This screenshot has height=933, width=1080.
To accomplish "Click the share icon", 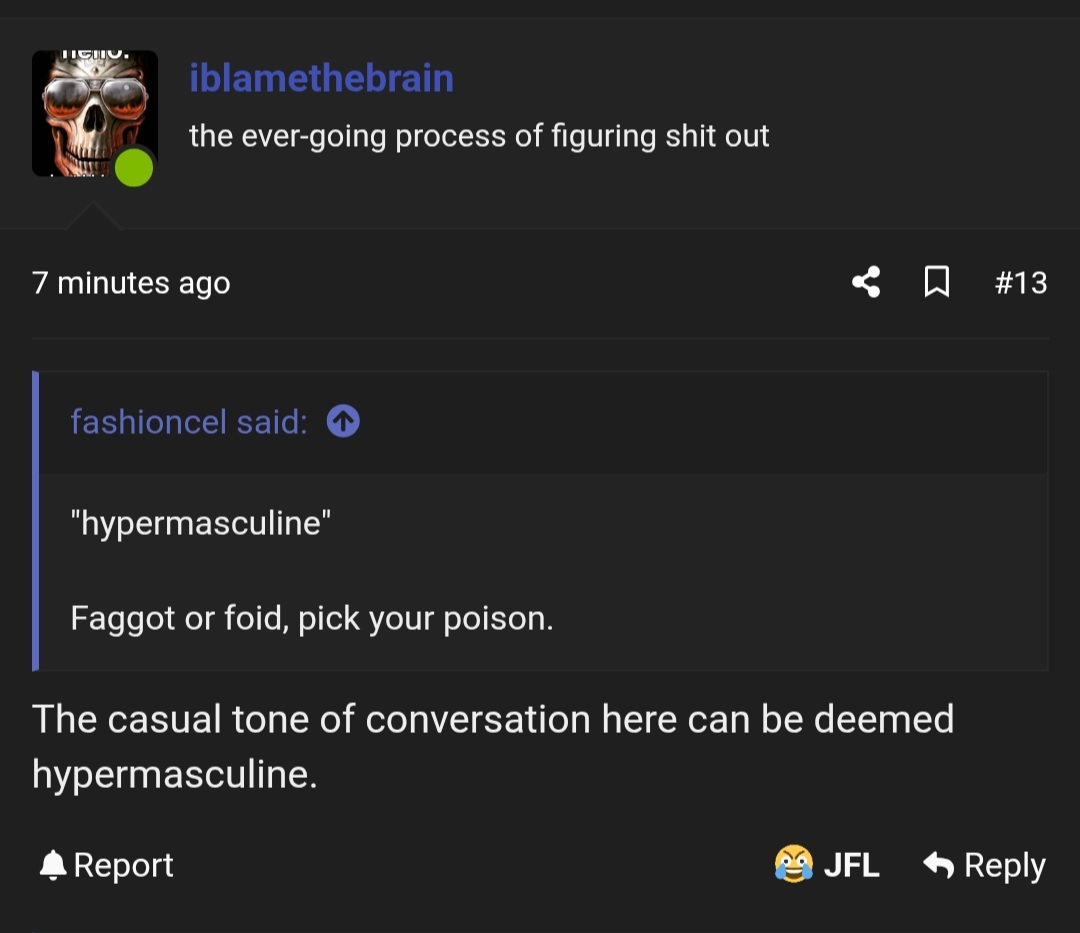I will coord(866,283).
